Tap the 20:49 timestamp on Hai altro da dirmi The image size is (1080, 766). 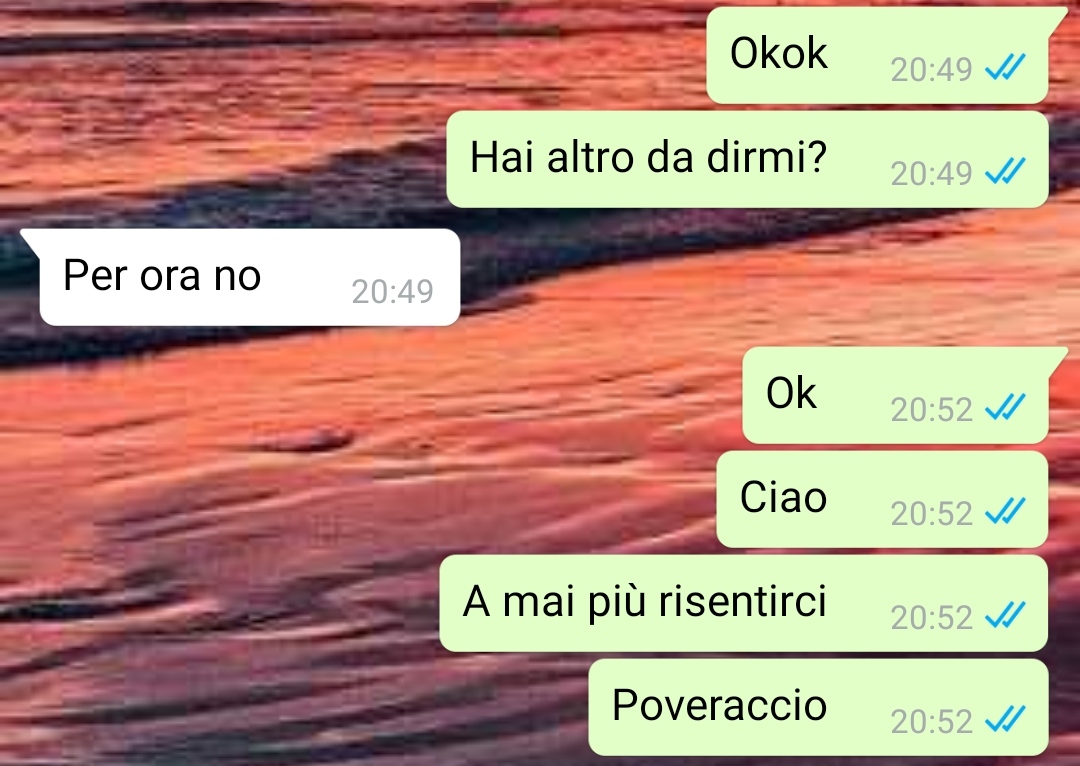(931, 174)
